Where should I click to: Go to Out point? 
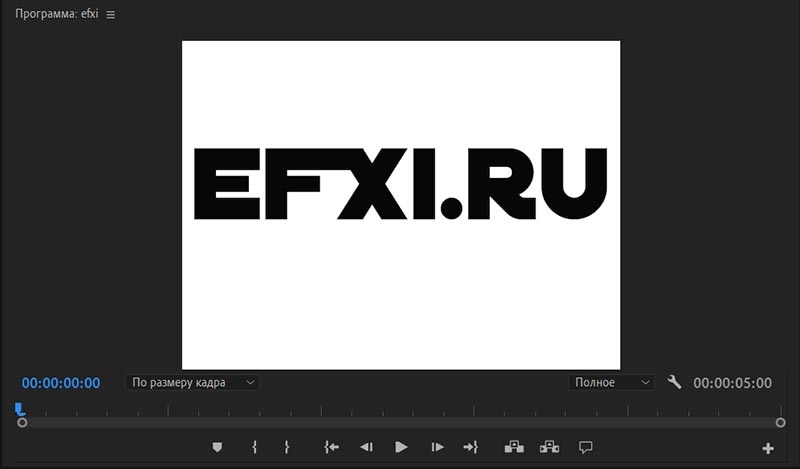pos(470,448)
